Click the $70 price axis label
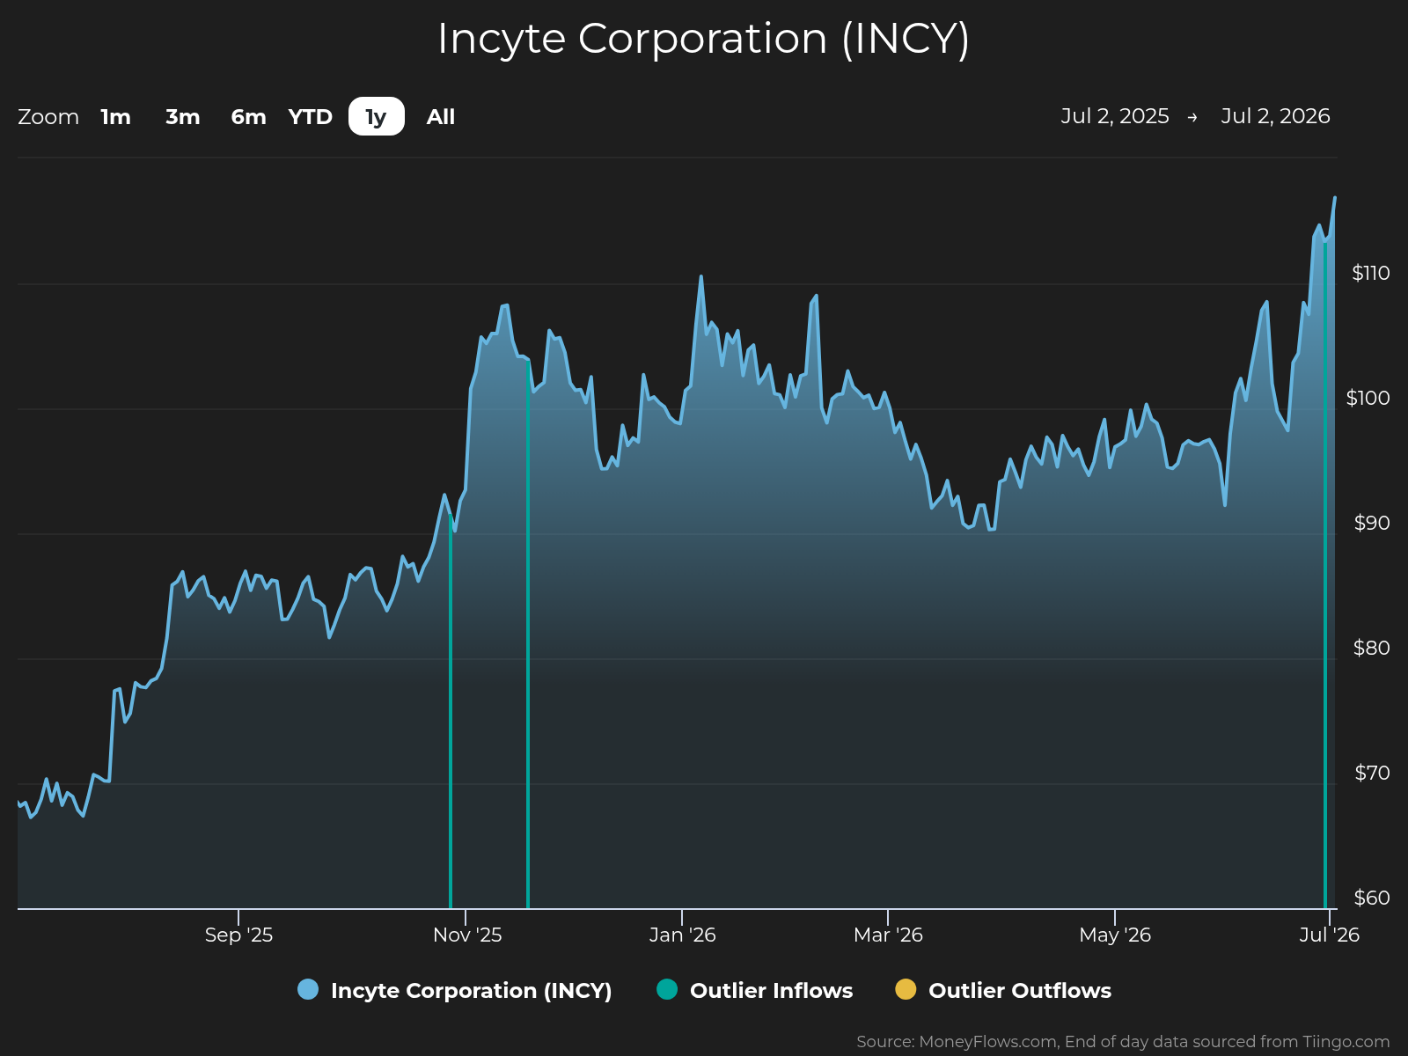Image resolution: width=1408 pixels, height=1056 pixels. [1372, 773]
